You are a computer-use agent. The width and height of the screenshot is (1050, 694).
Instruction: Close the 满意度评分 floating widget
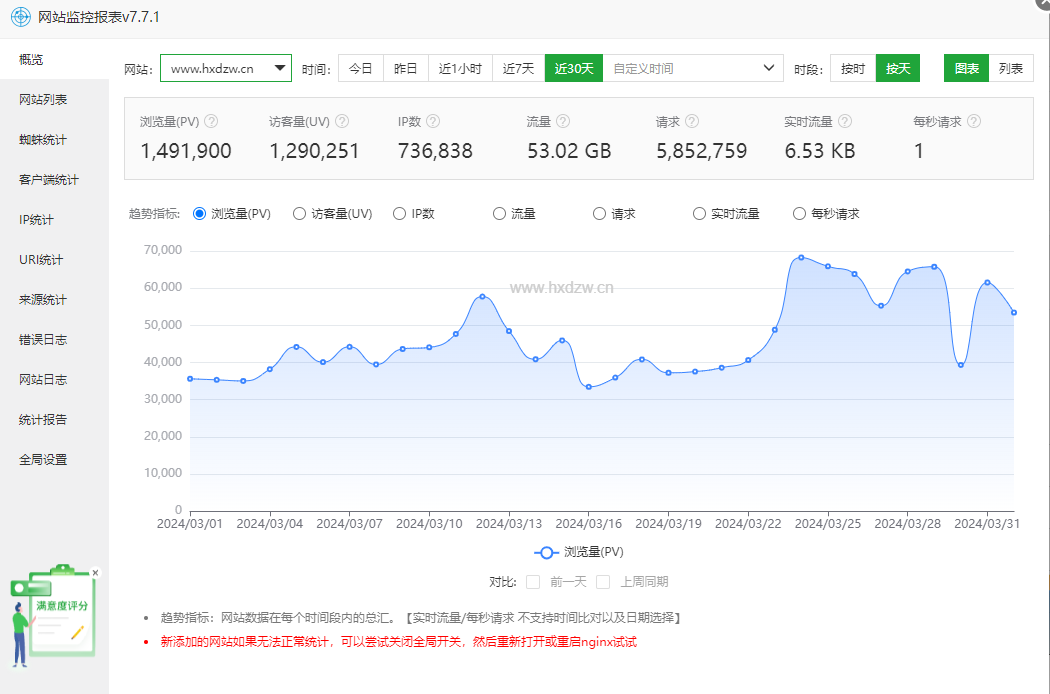(96, 573)
